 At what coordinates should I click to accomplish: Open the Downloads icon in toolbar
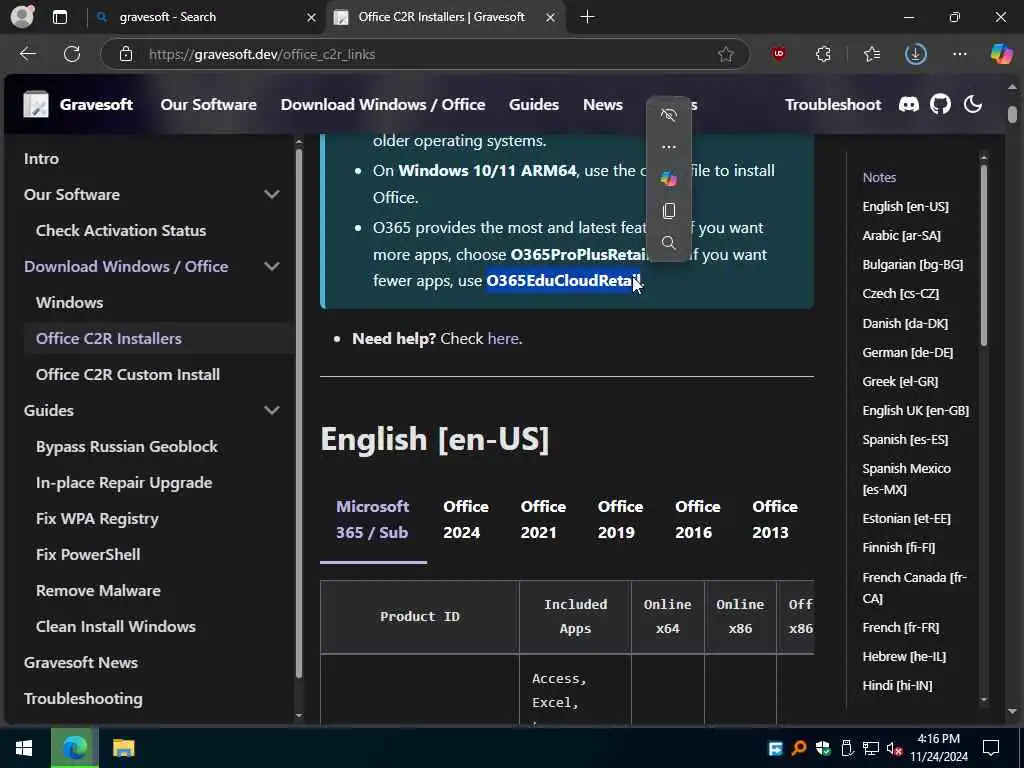916,54
